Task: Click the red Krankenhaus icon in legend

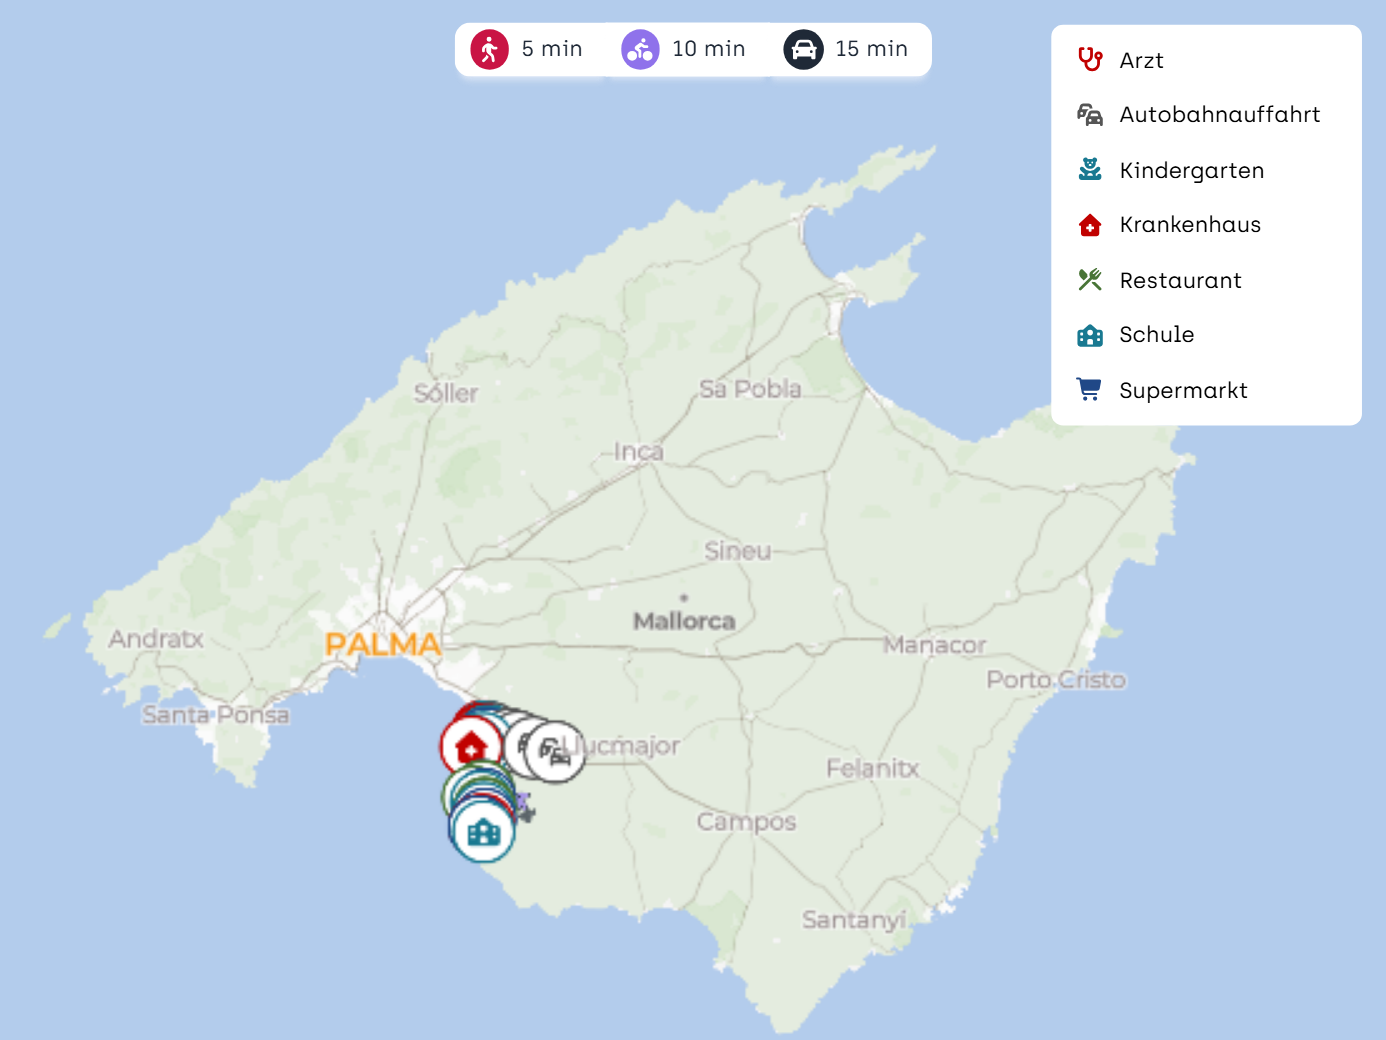Action: [x=1090, y=225]
